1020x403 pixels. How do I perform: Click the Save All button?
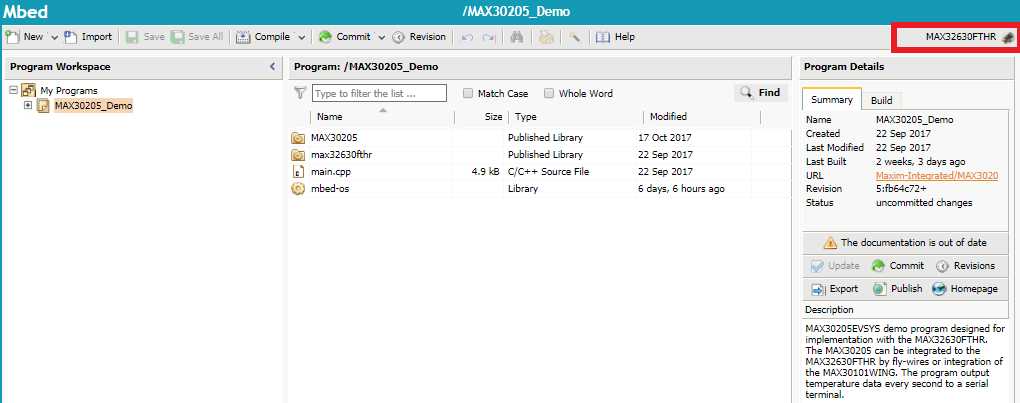click(x=197, y=37)
